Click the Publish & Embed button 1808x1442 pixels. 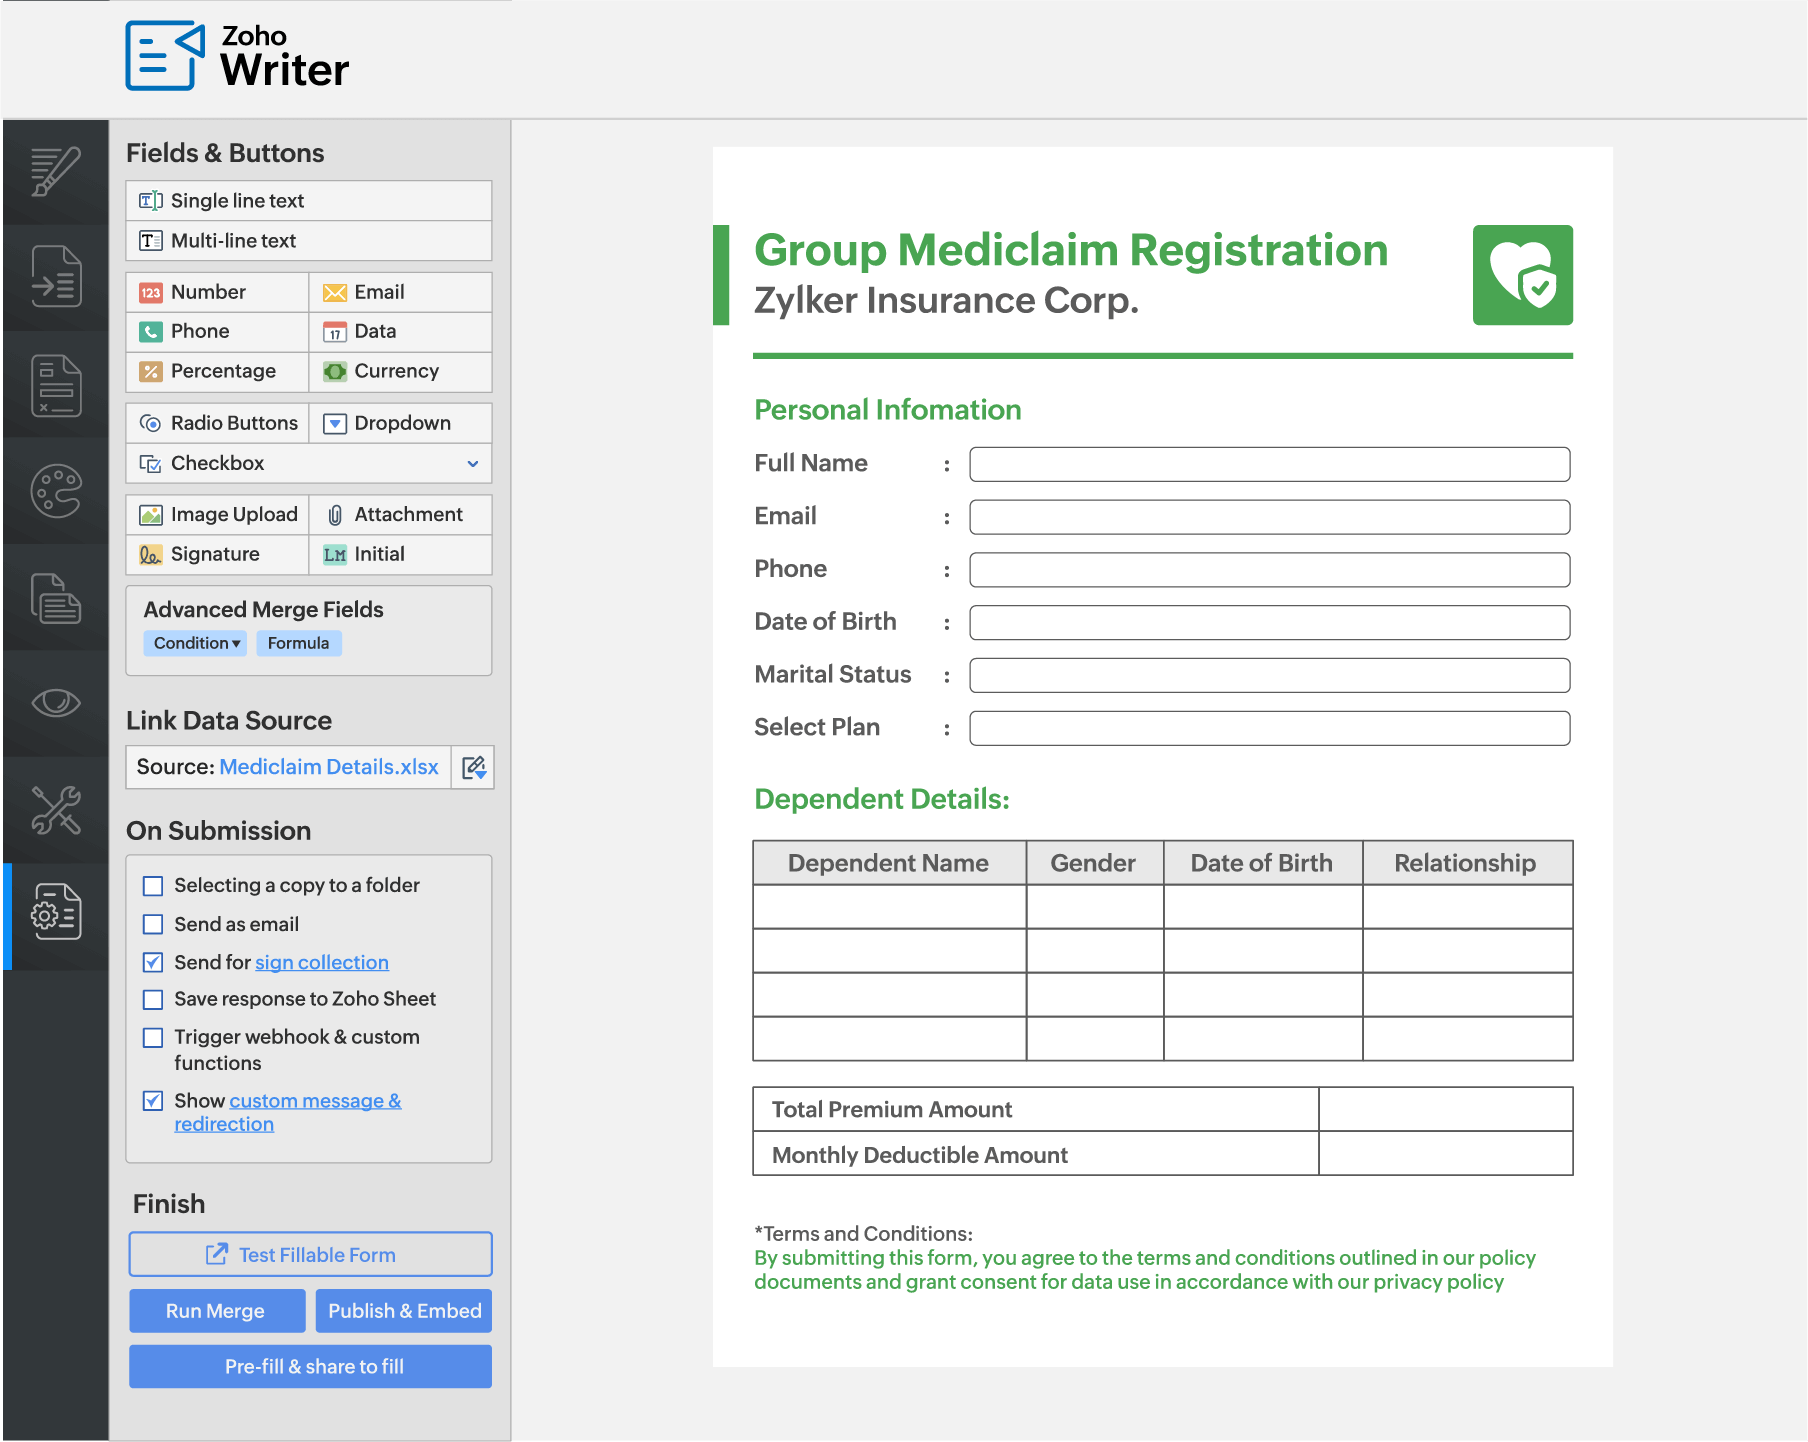pos(404,1311)
